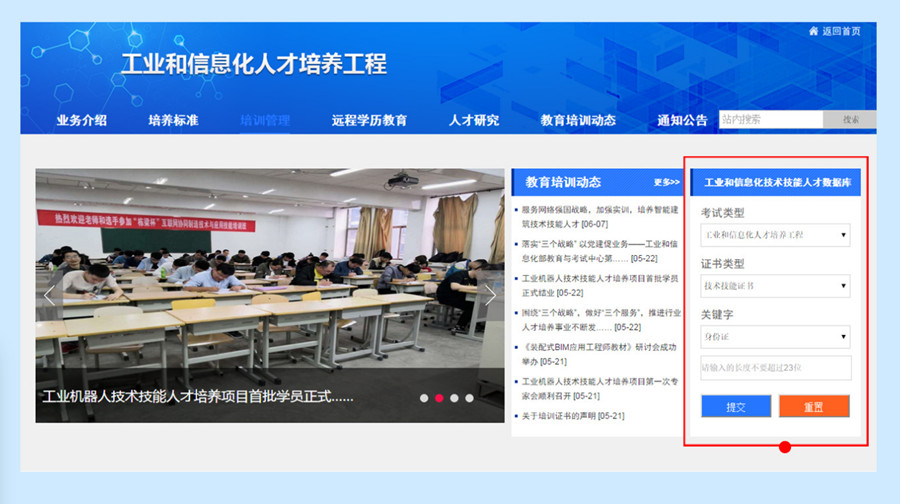Navigate to 远程学历教育 menu
The height and width of the screenshot is (504, 900).
pyautogui.click(x=369, y=121)
